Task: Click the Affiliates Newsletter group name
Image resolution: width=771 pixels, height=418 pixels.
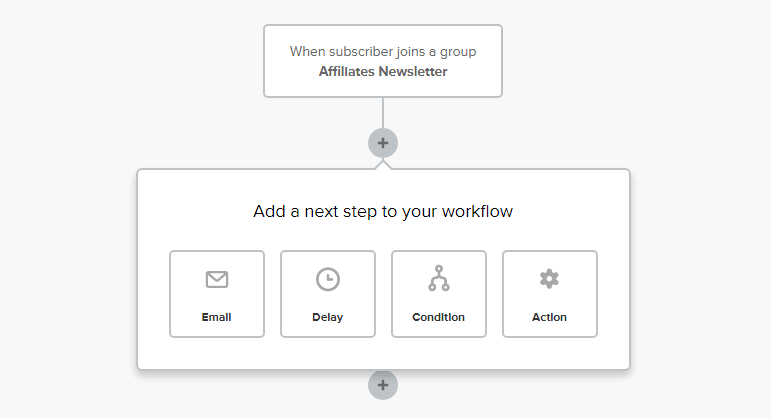Action: click(383, 72)
